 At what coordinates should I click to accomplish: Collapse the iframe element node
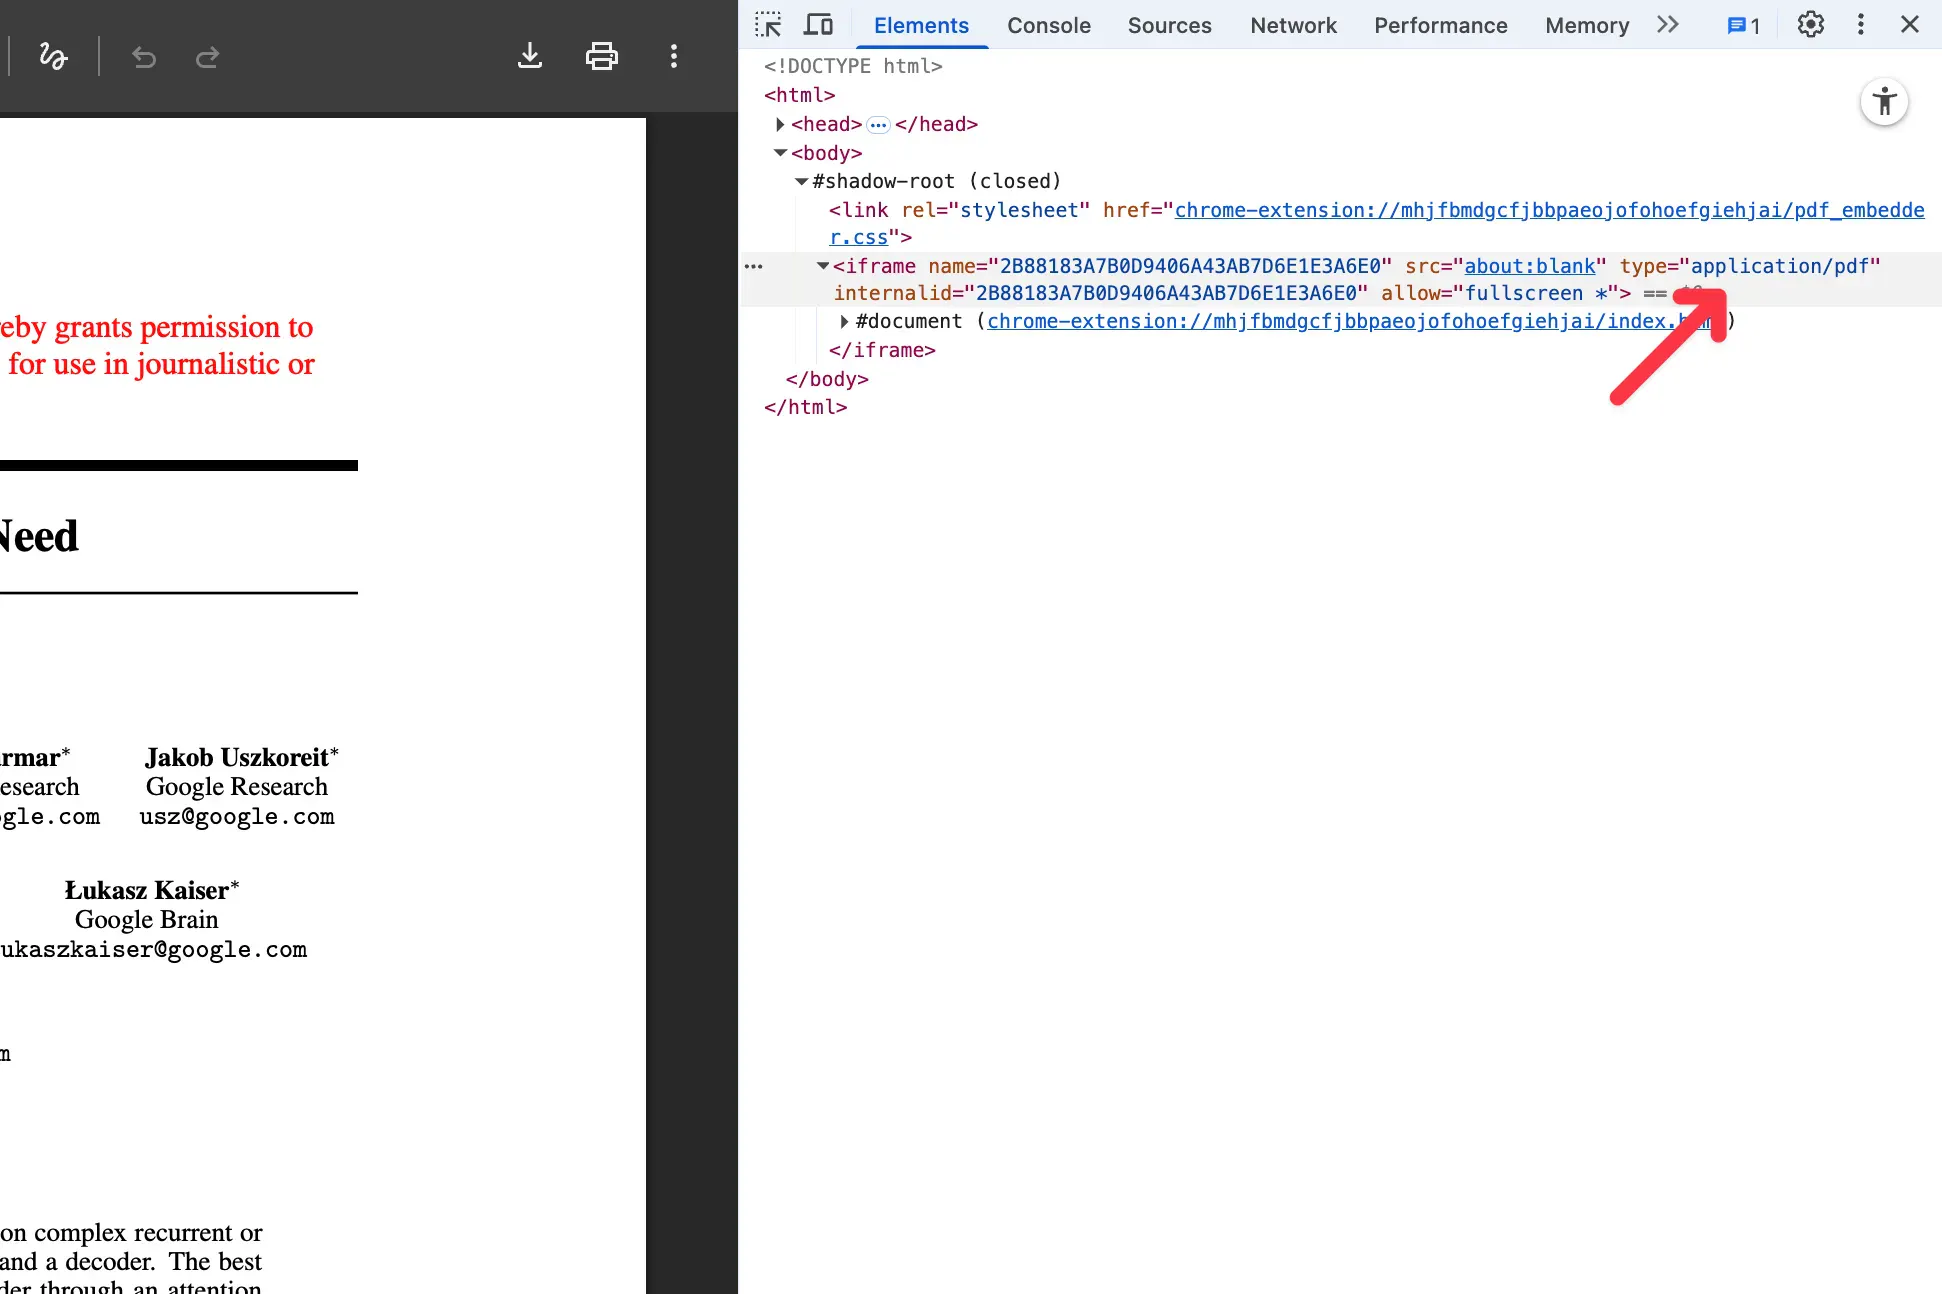822,266
